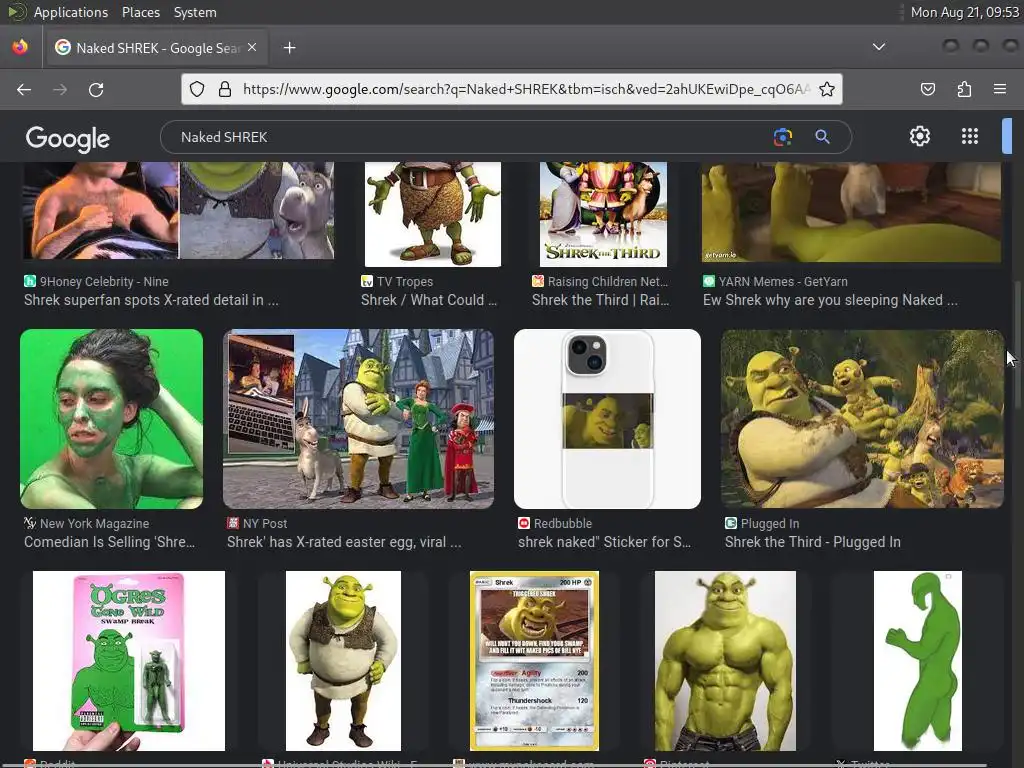Select the Naked SHREK browser tab
Image resolution: width=1024 pixels, height=768 pixels.
click(155, 48)
